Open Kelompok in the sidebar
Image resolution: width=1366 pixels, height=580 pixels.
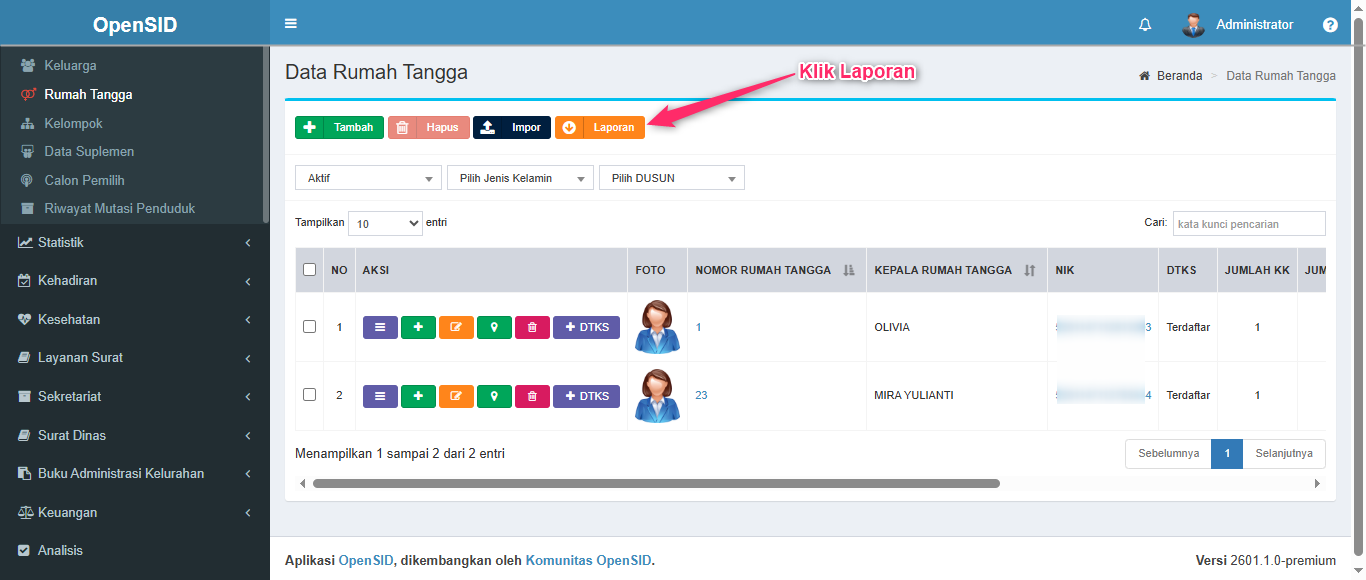coord(73,123)
